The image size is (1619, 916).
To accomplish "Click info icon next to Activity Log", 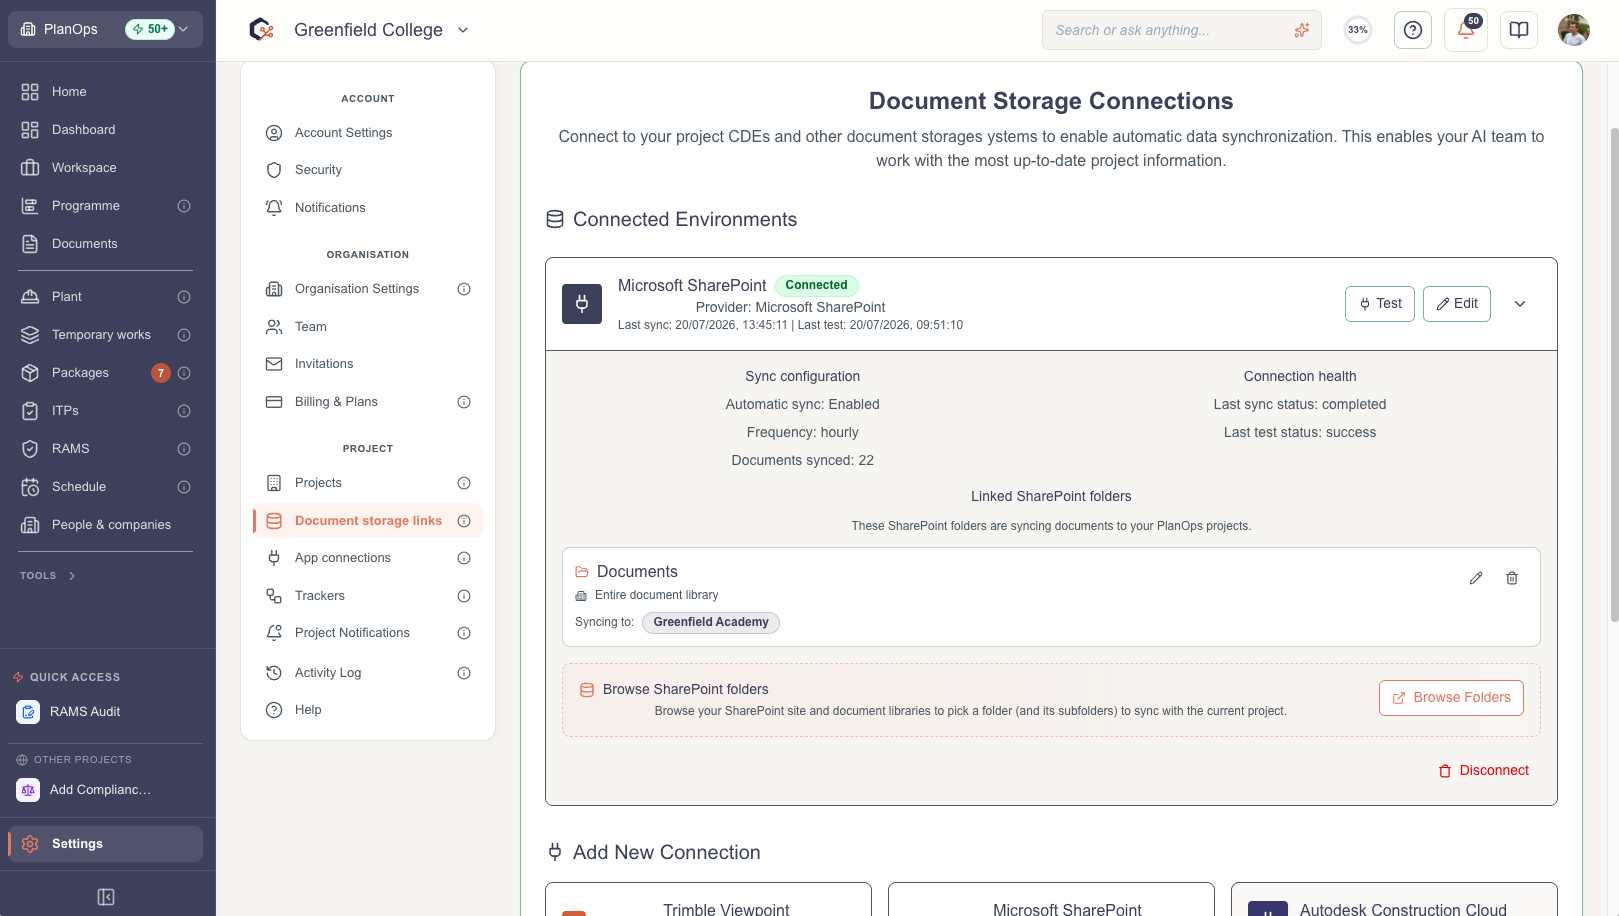I will (x=464, y=673).
